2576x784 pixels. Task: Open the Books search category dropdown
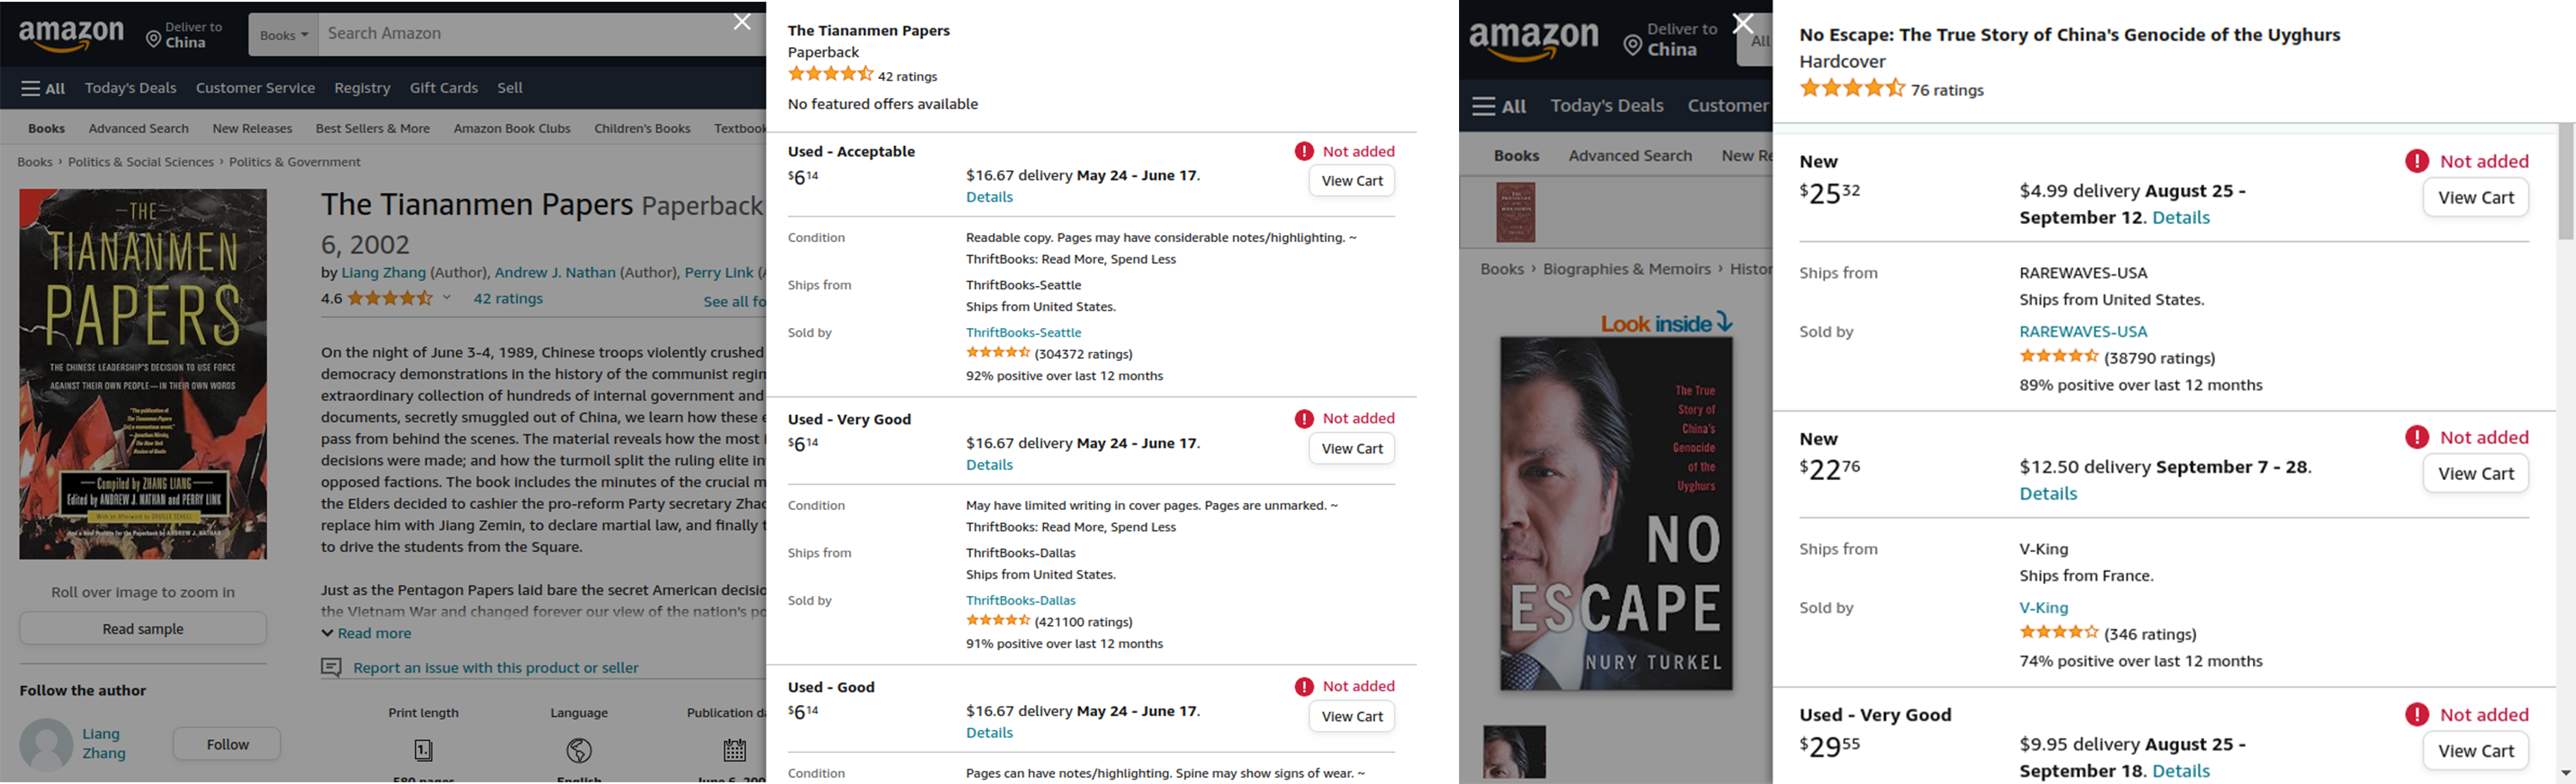point(284,35)
